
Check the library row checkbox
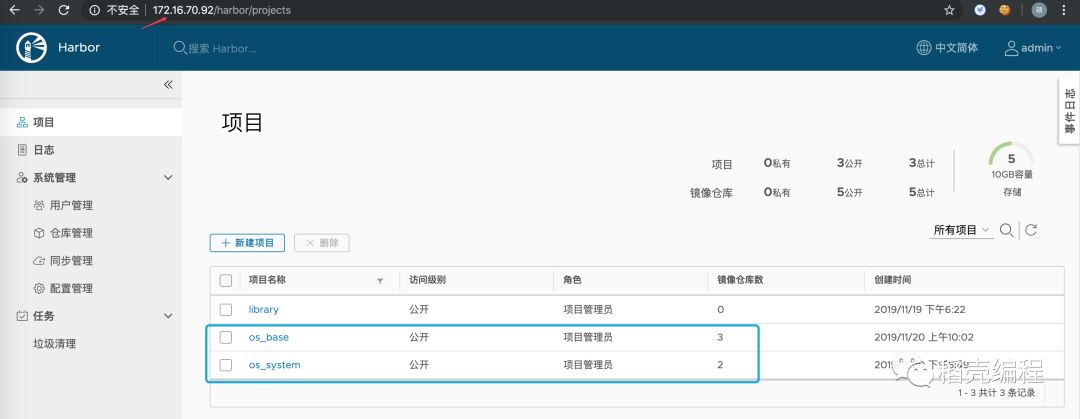click(226, 309)
